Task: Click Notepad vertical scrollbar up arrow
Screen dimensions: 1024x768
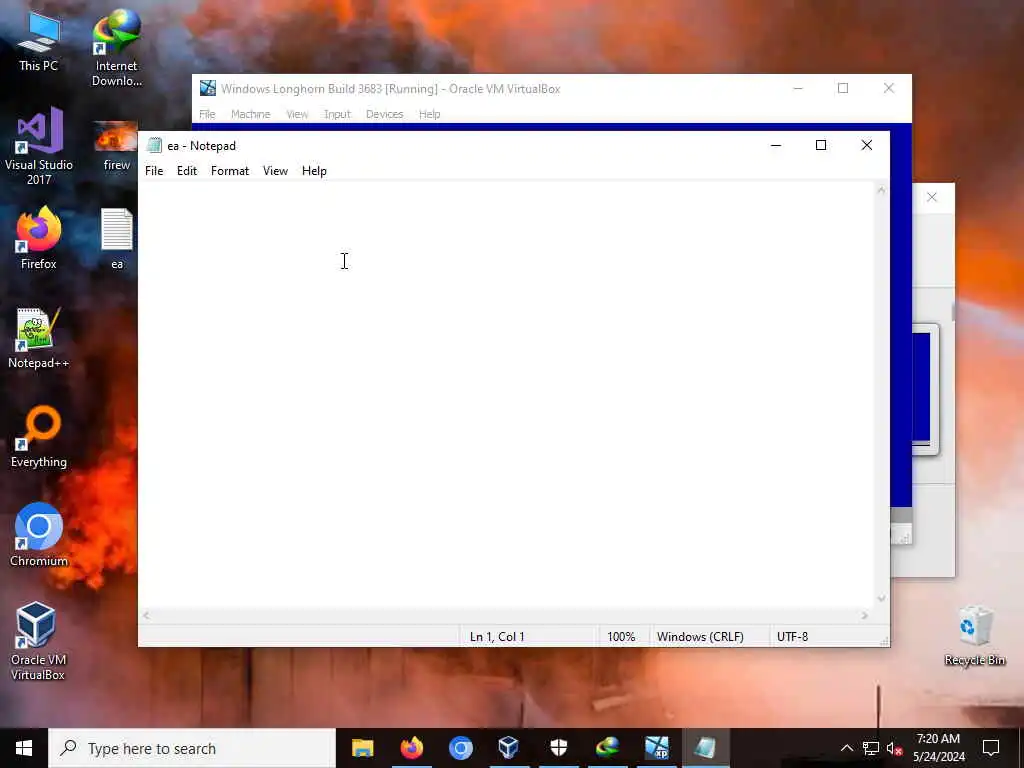Action: [882, 191]
